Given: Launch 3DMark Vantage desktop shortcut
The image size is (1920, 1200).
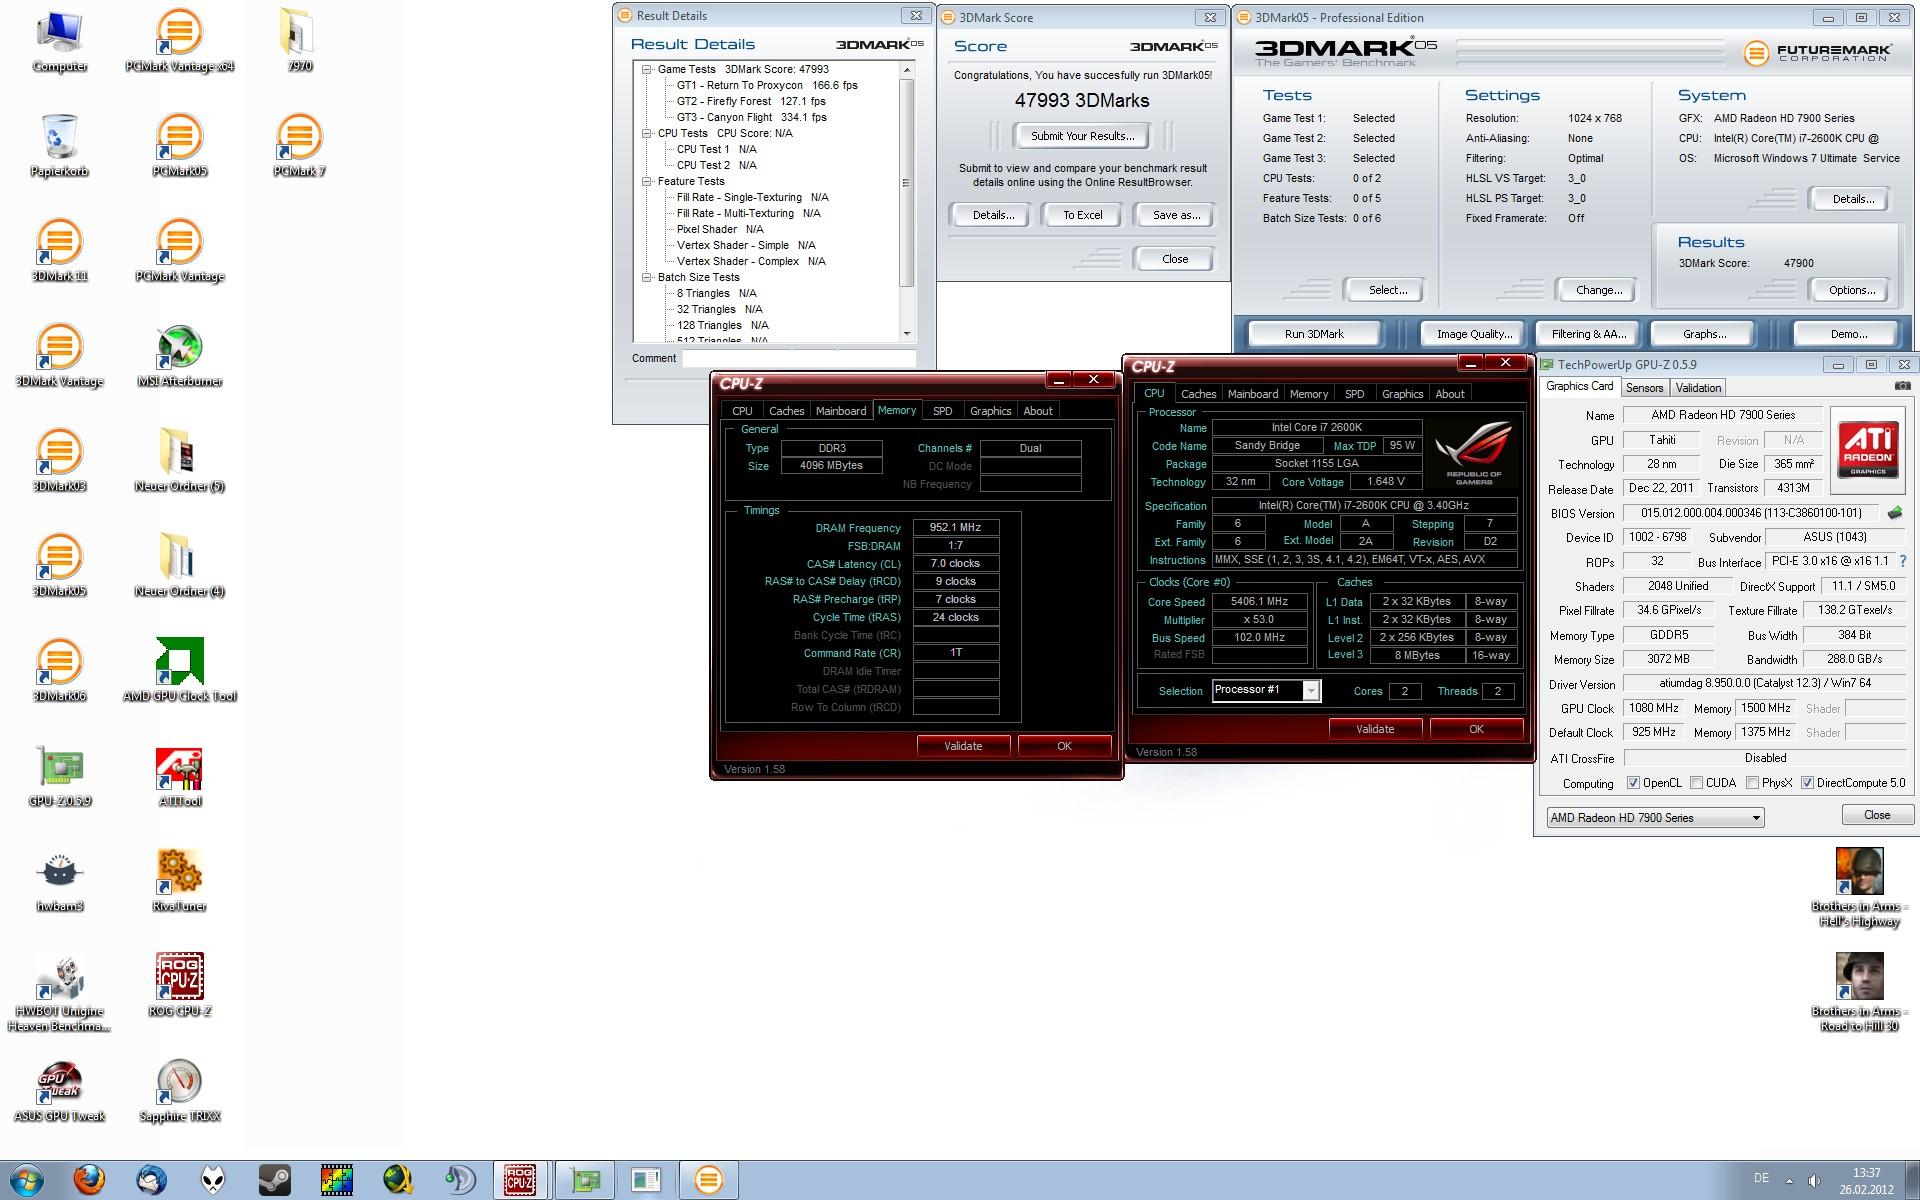Looking at the screenshot, I should pyautogui.click(x=59, y=356).
